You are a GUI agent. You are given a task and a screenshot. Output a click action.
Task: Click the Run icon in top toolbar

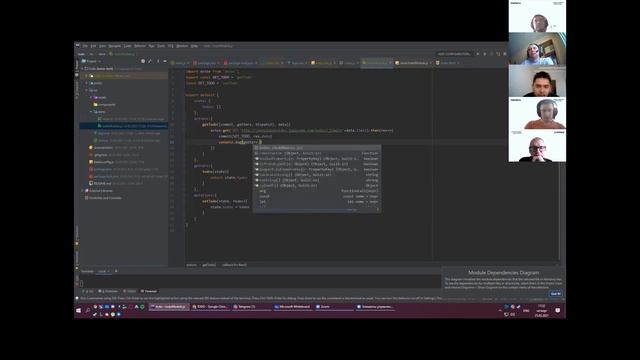[478, 54]
